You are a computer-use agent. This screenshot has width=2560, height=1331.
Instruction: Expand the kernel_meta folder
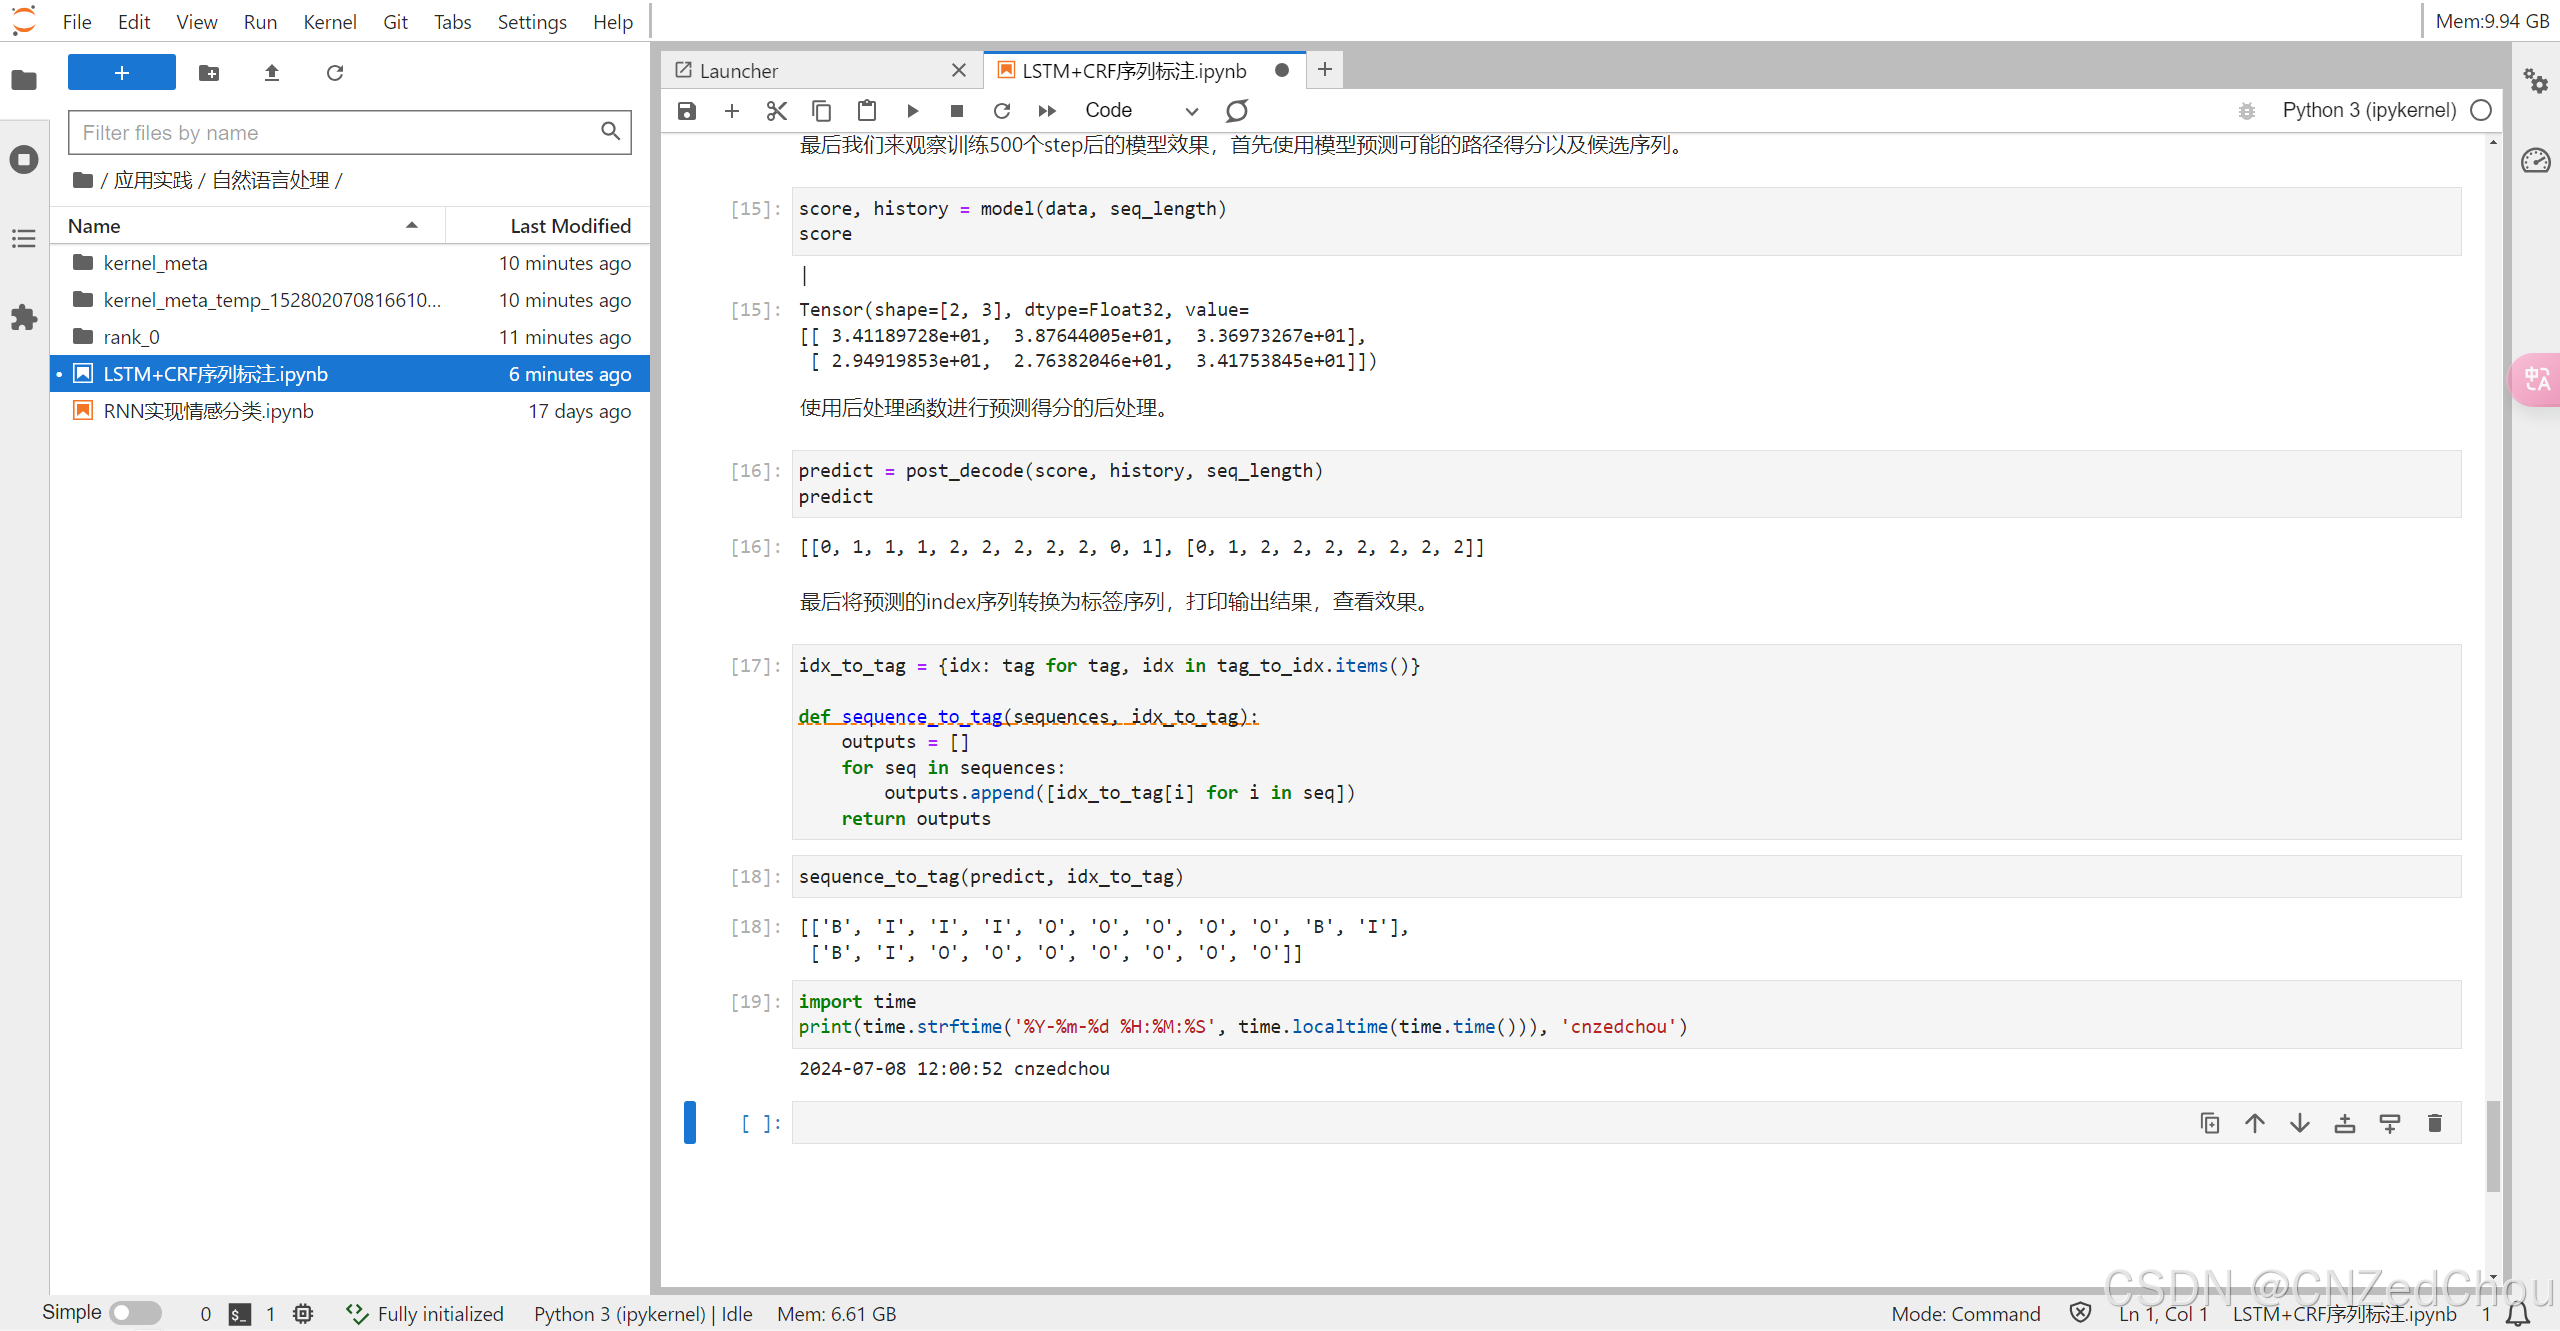click(x=156, y=262)
